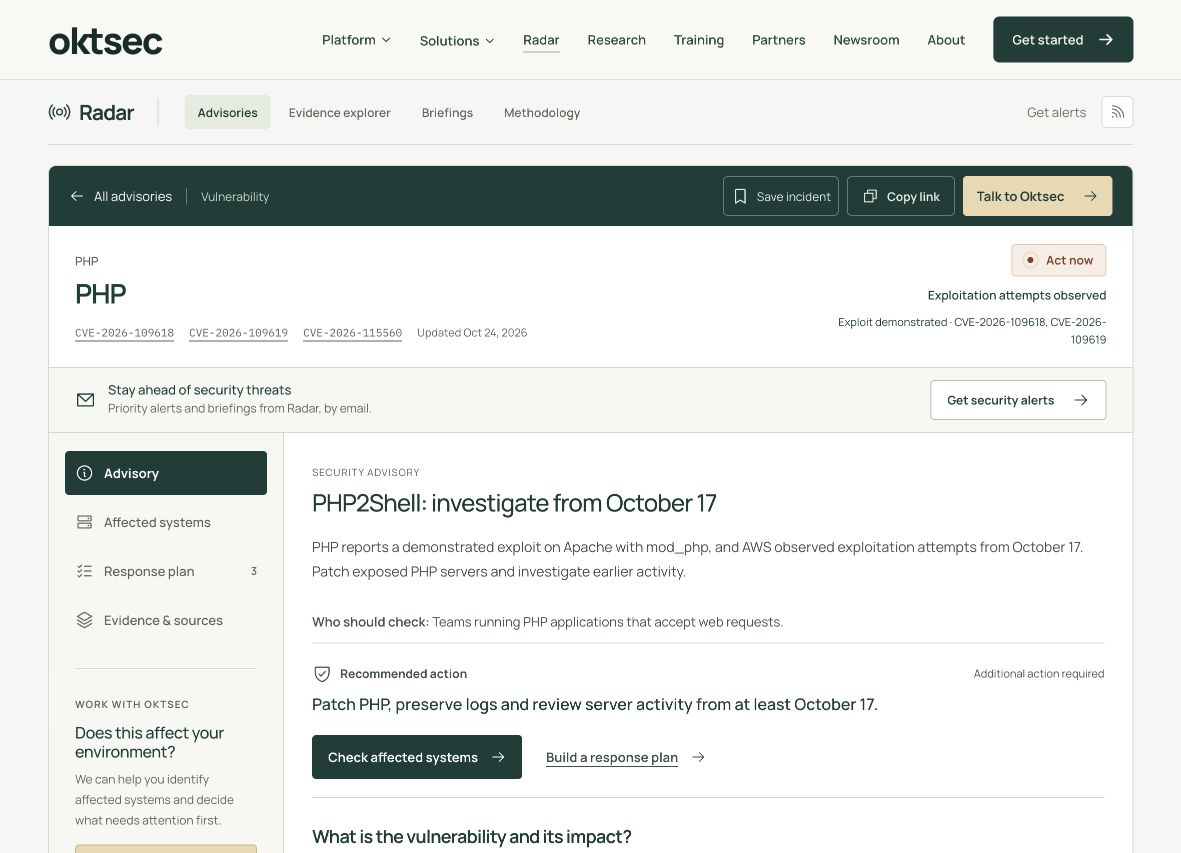Click the arrow inside Get started button

(x=1106, y=39)
